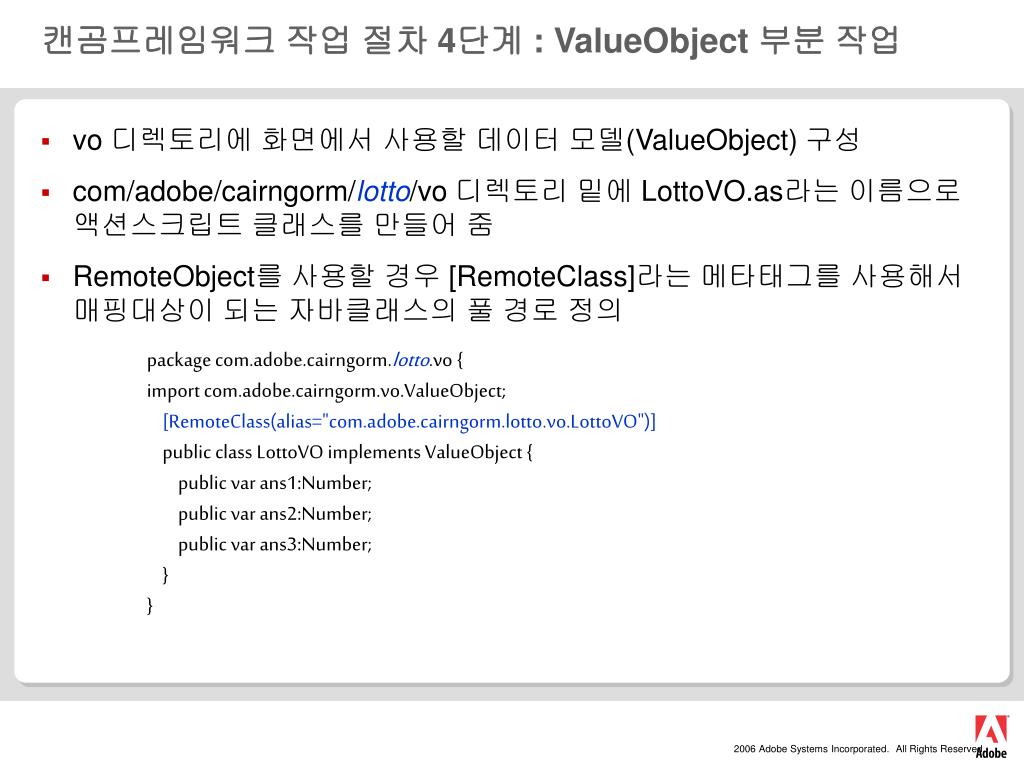The image size is (1024, 768).
Task: Click the italic blue 'lotto' in the directory path
Action: (x=383, y=192)
